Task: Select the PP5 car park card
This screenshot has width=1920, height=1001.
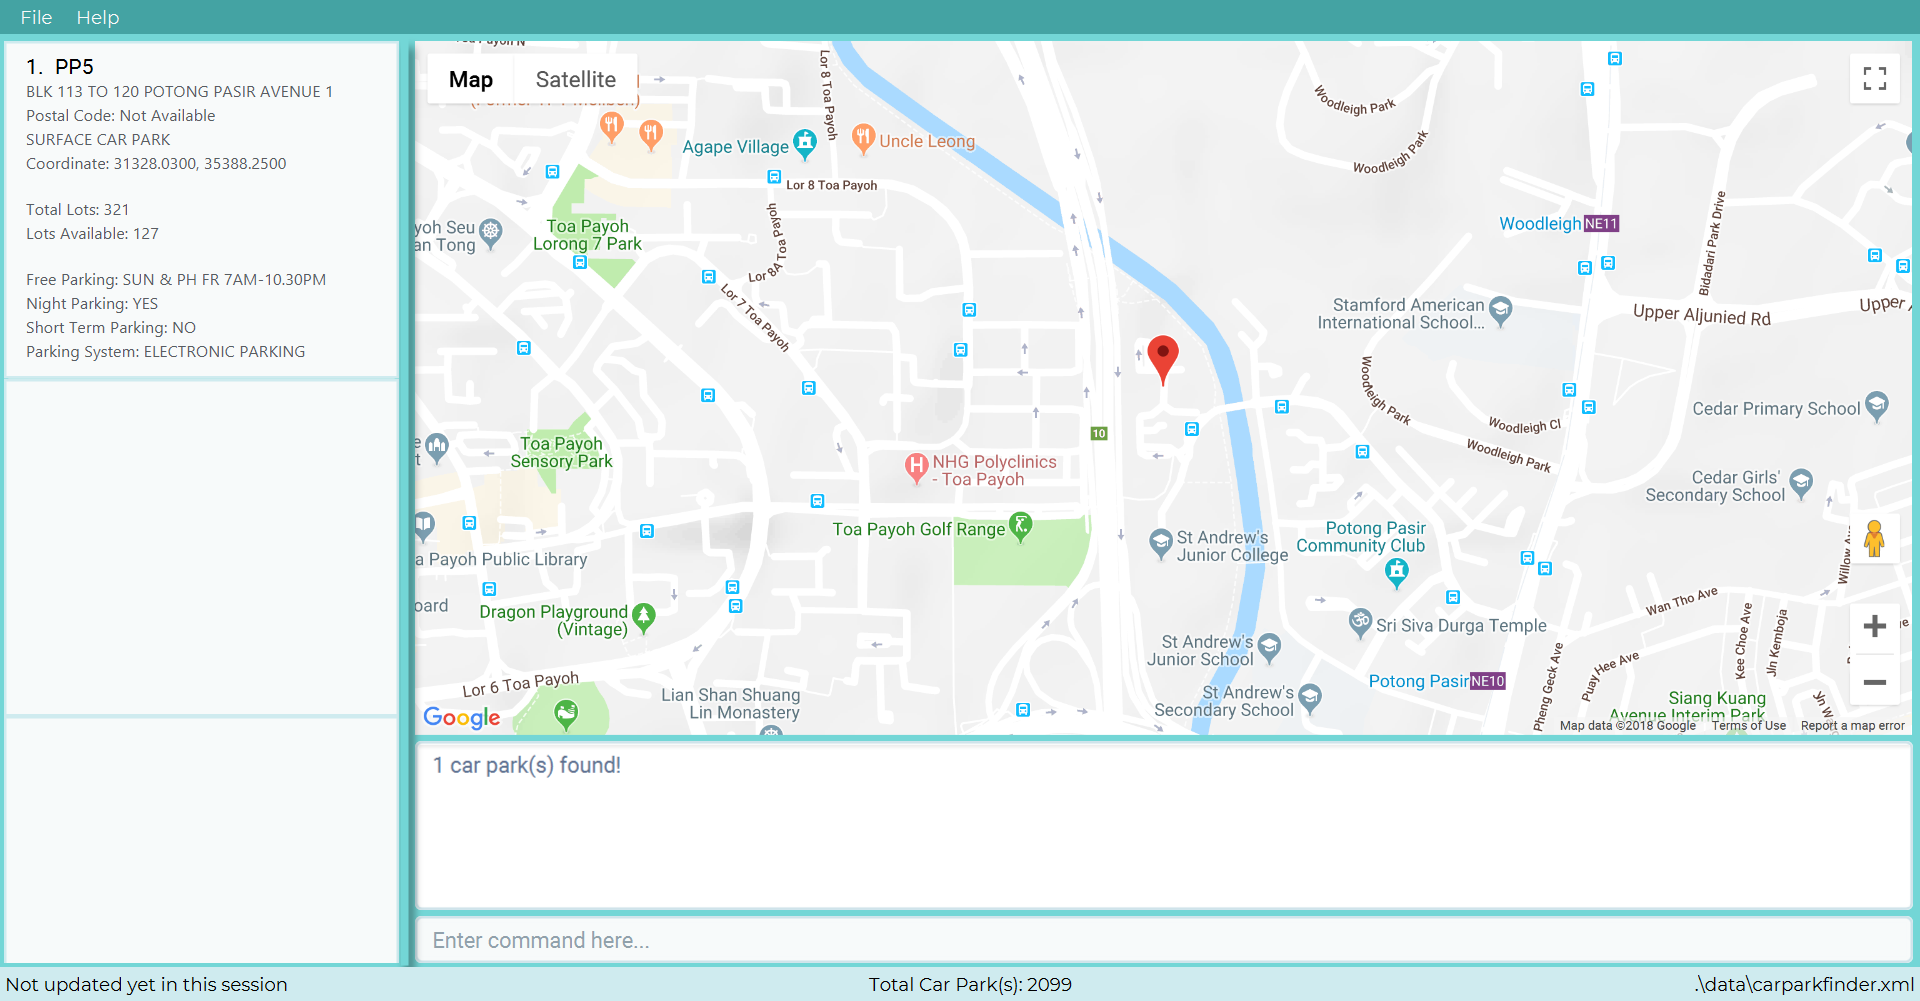Action: (202, 209)
